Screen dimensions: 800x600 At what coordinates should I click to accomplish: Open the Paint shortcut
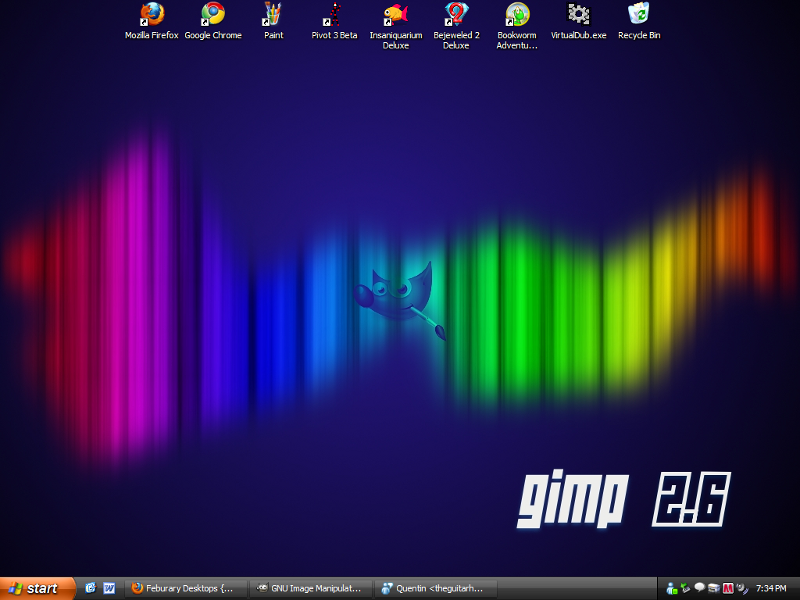coord(273,18)
